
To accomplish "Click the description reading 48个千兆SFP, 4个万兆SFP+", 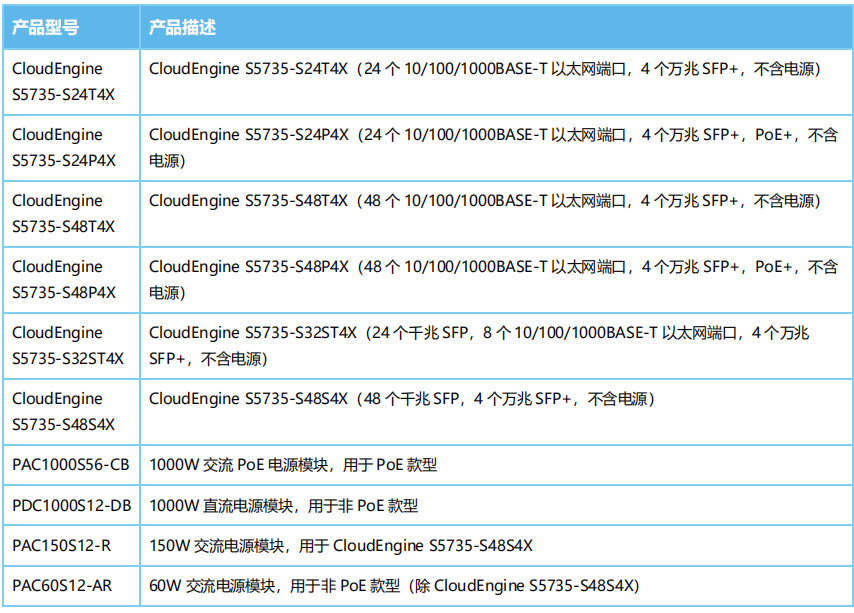I will pos(402,399).
